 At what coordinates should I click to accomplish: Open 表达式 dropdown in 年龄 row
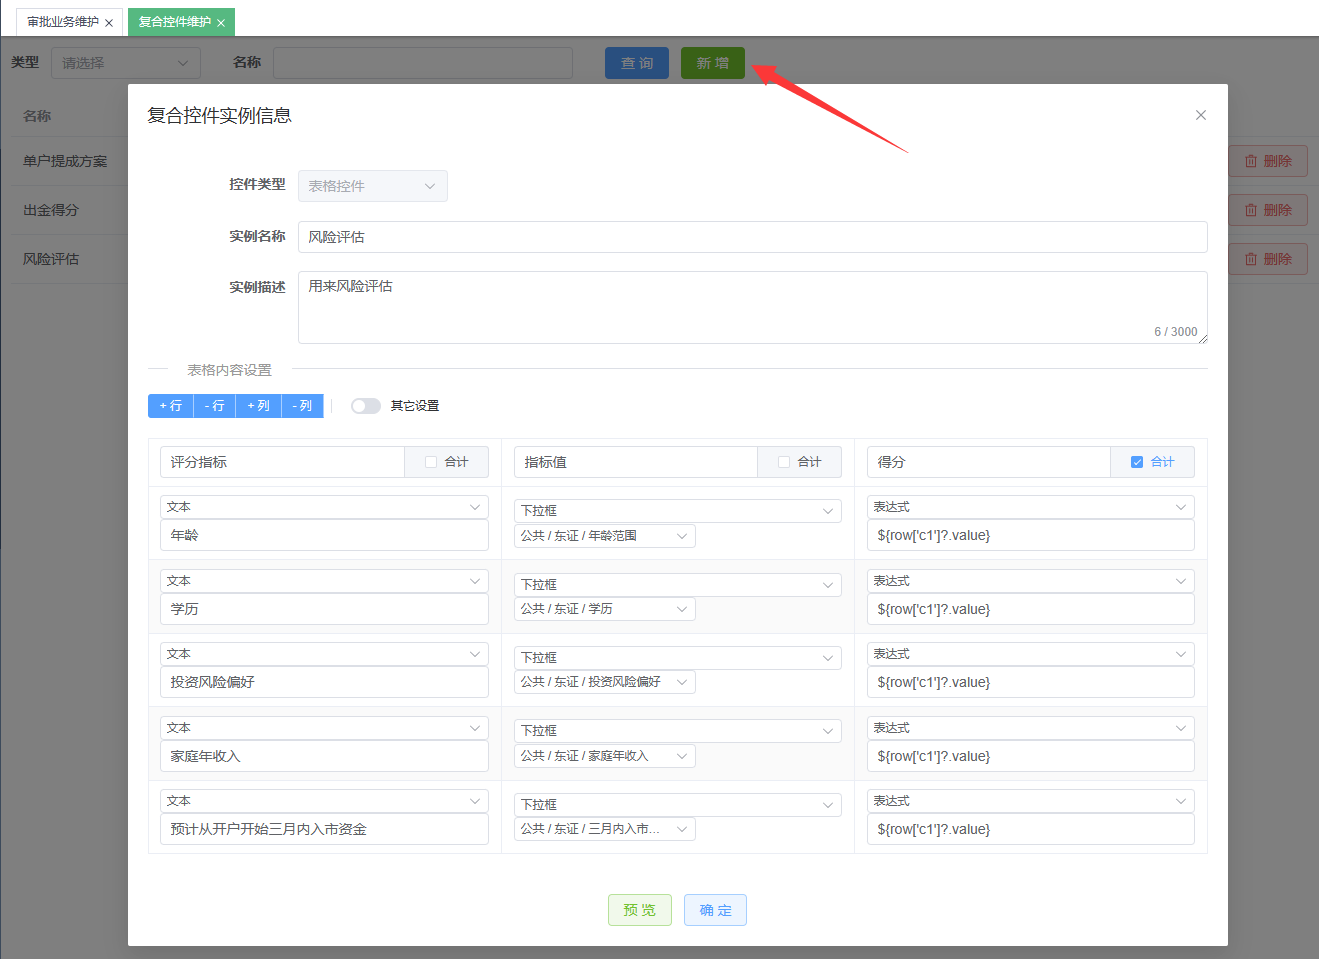tap(1030, 507)
